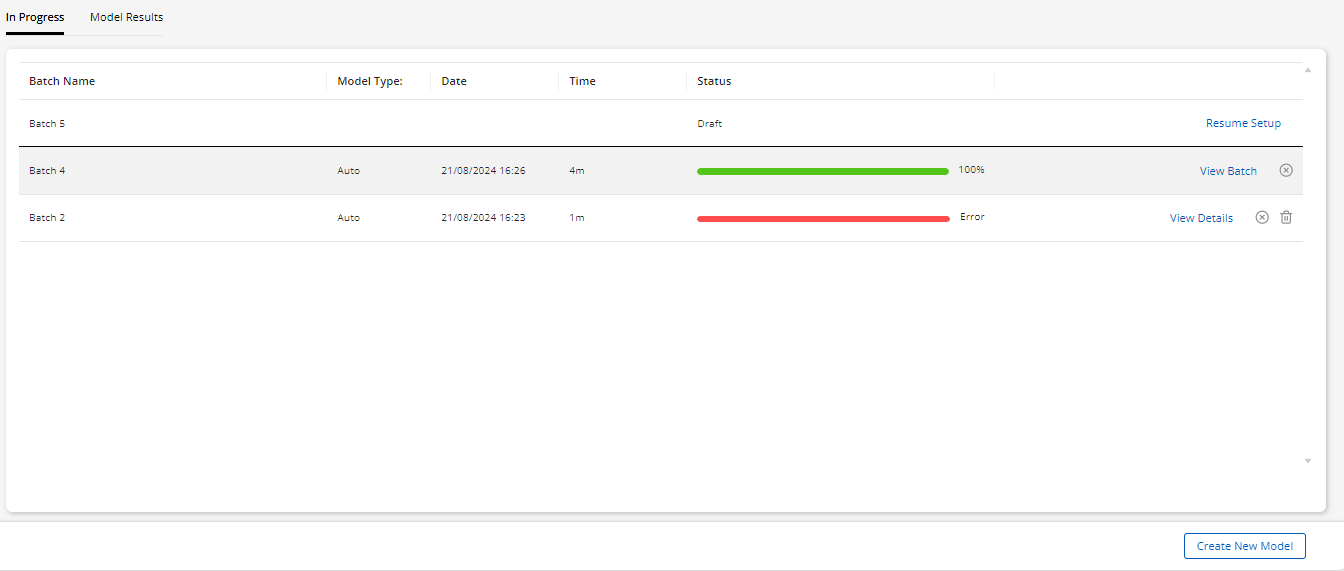The width and height of the screenshot is (1344, 571).
Task: Click the scroll down arrow of the table
Action: [x=1308, y=461]
